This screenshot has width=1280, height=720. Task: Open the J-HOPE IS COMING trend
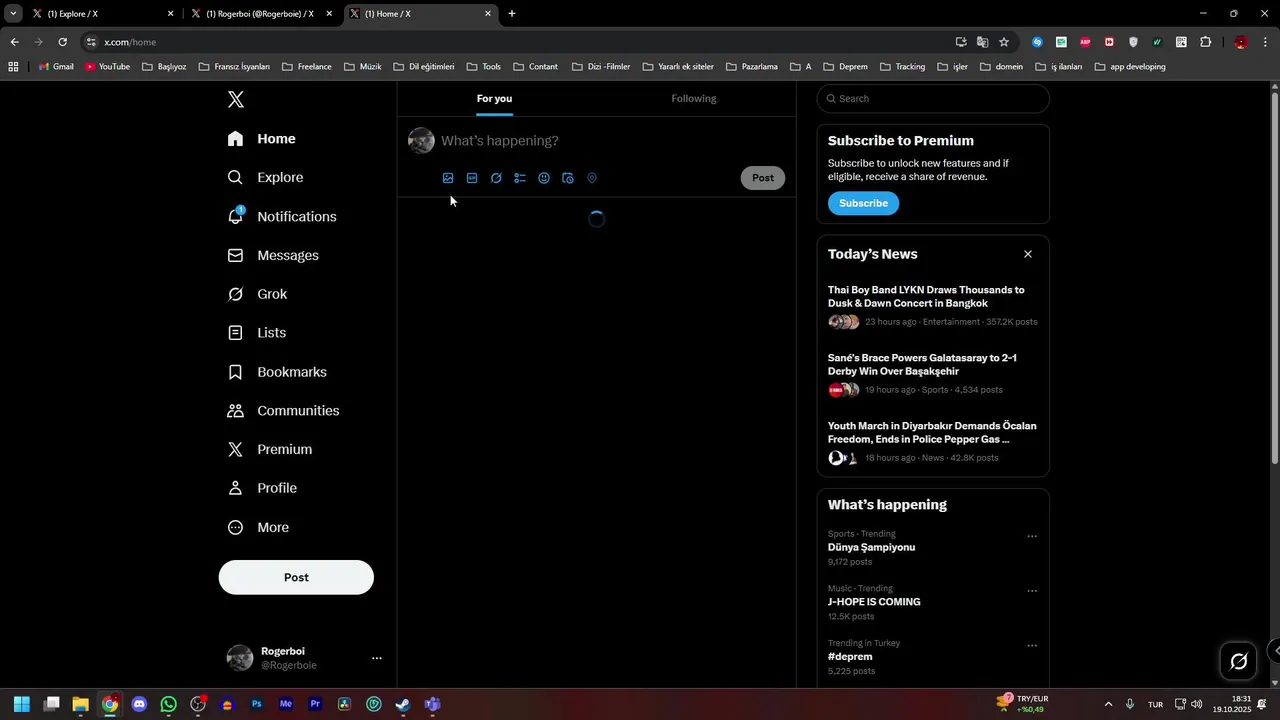pyautogui.click(x=874, y=602)
